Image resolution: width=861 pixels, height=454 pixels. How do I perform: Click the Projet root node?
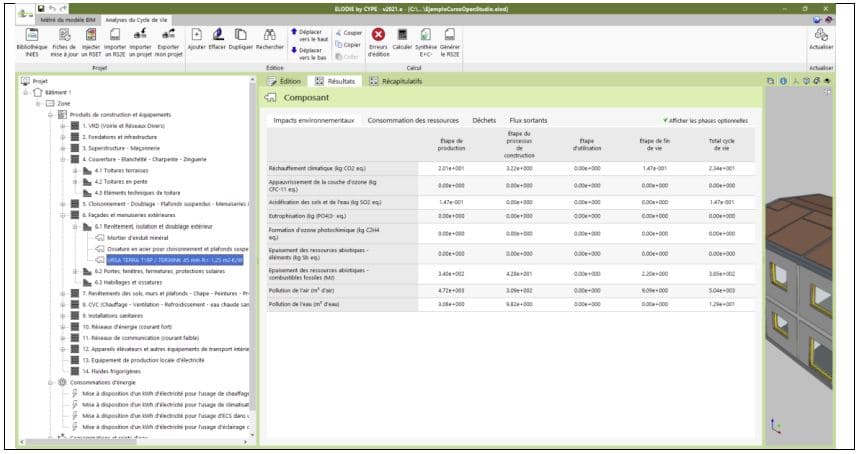pos(40,81)
